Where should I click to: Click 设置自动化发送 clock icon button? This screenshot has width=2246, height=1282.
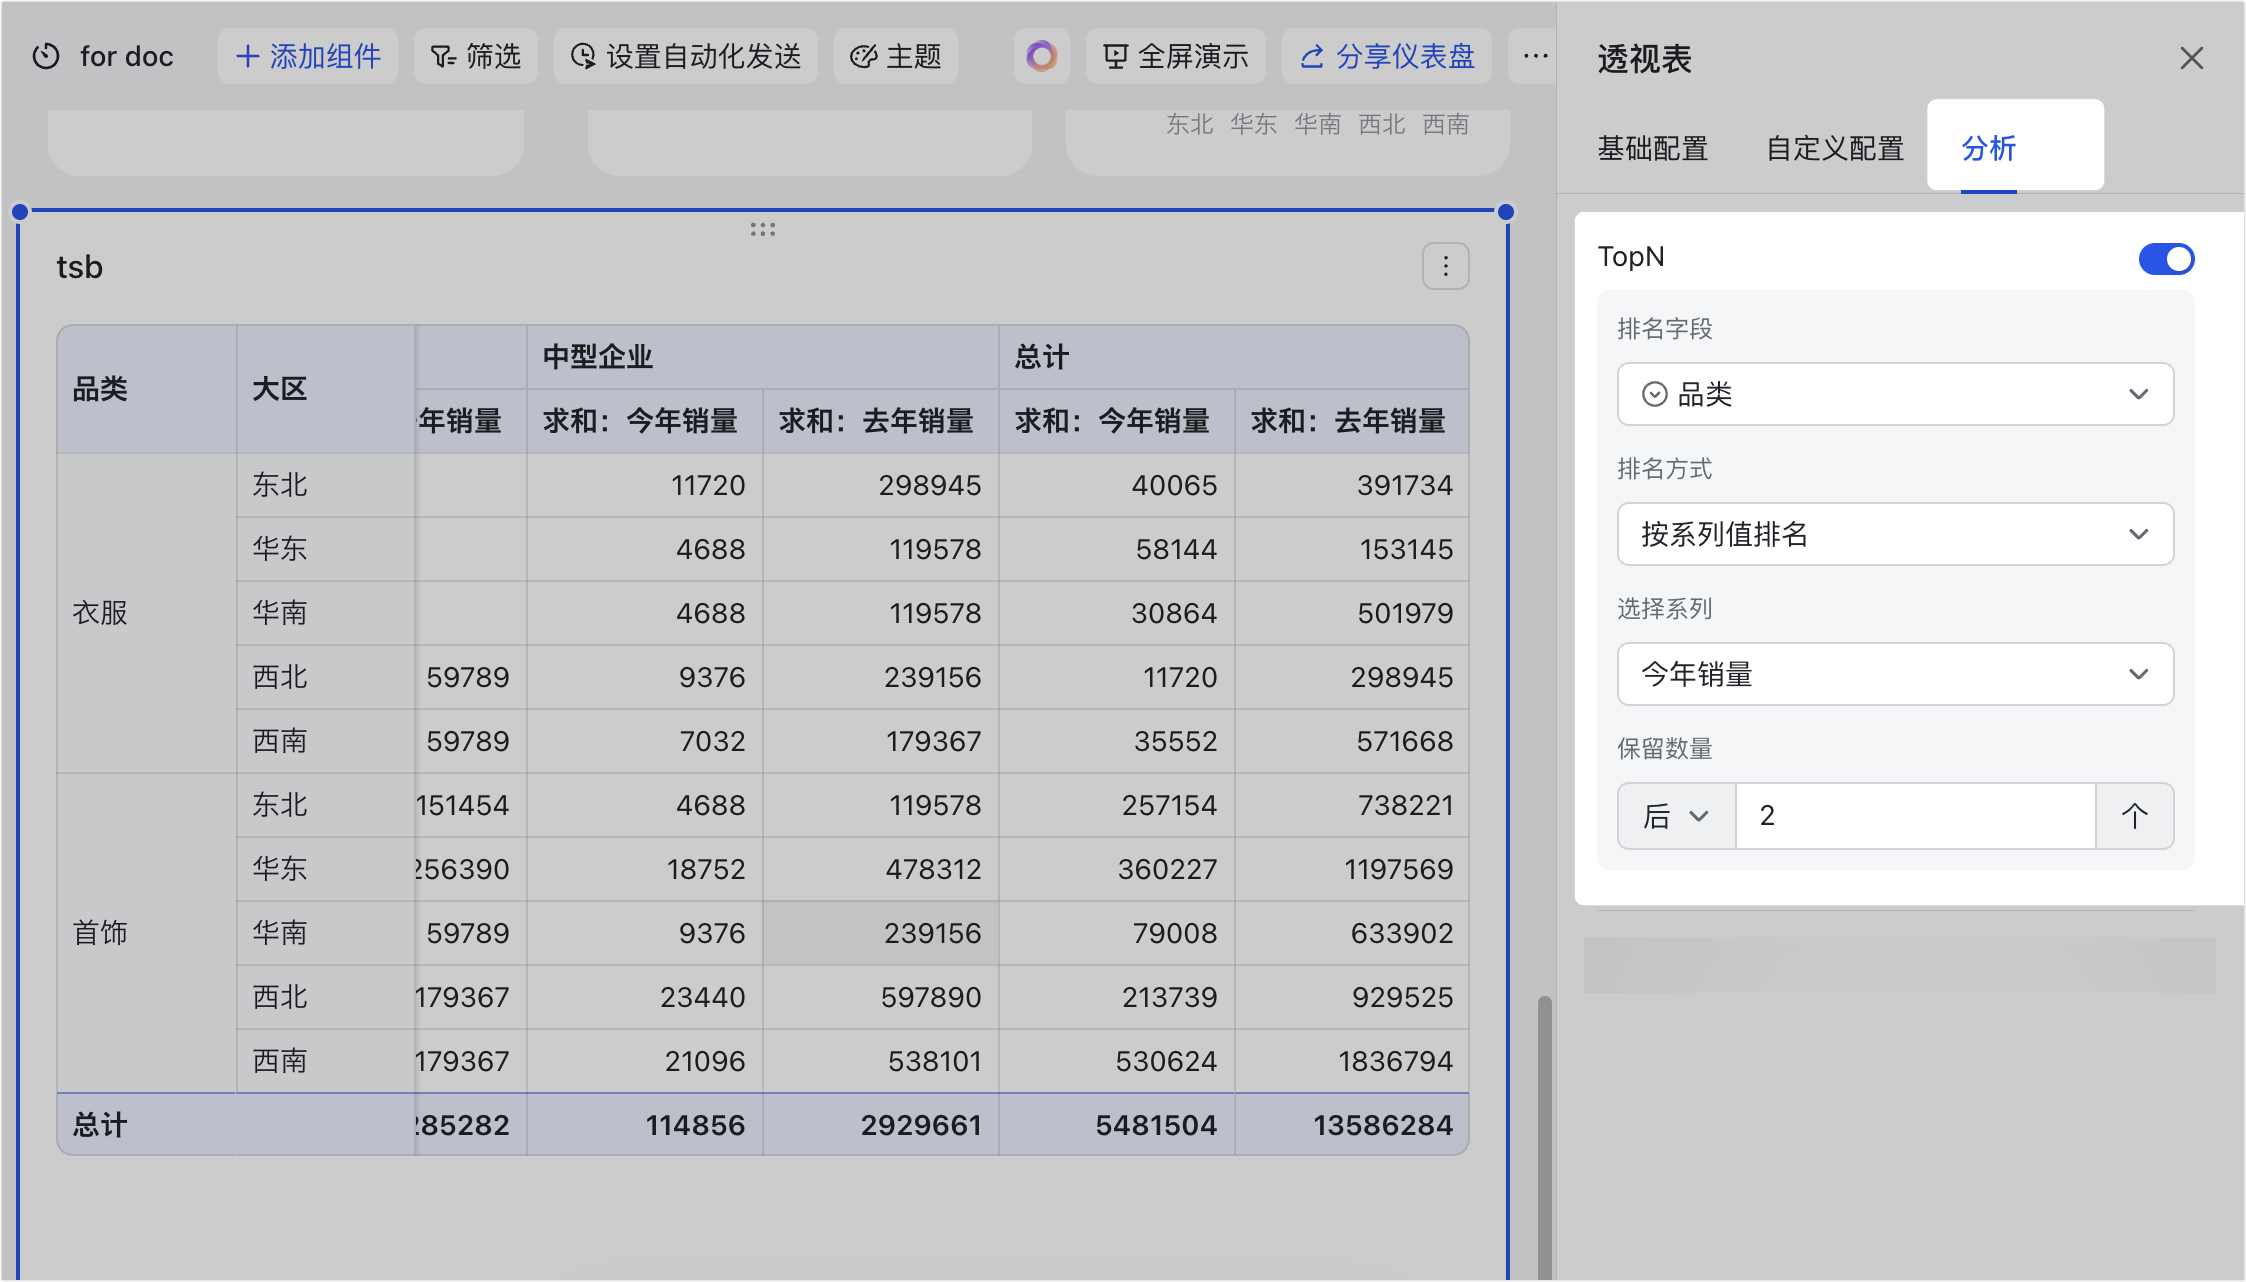tap(686, 56)
